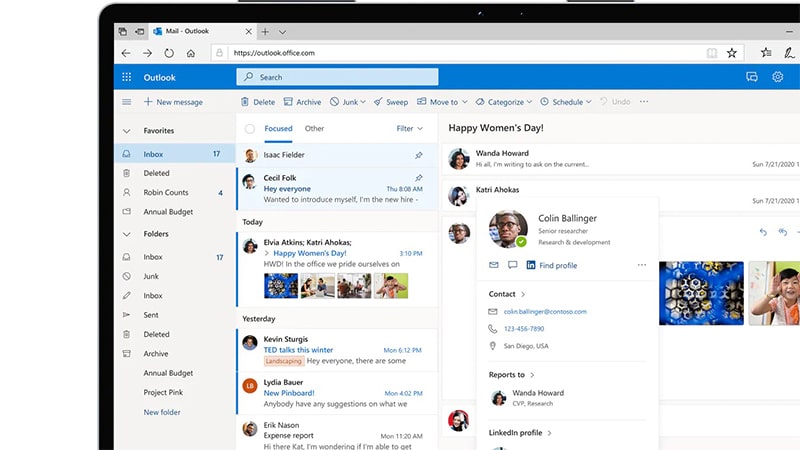
Task: Go to browser home page
Action: pos(190,53)
